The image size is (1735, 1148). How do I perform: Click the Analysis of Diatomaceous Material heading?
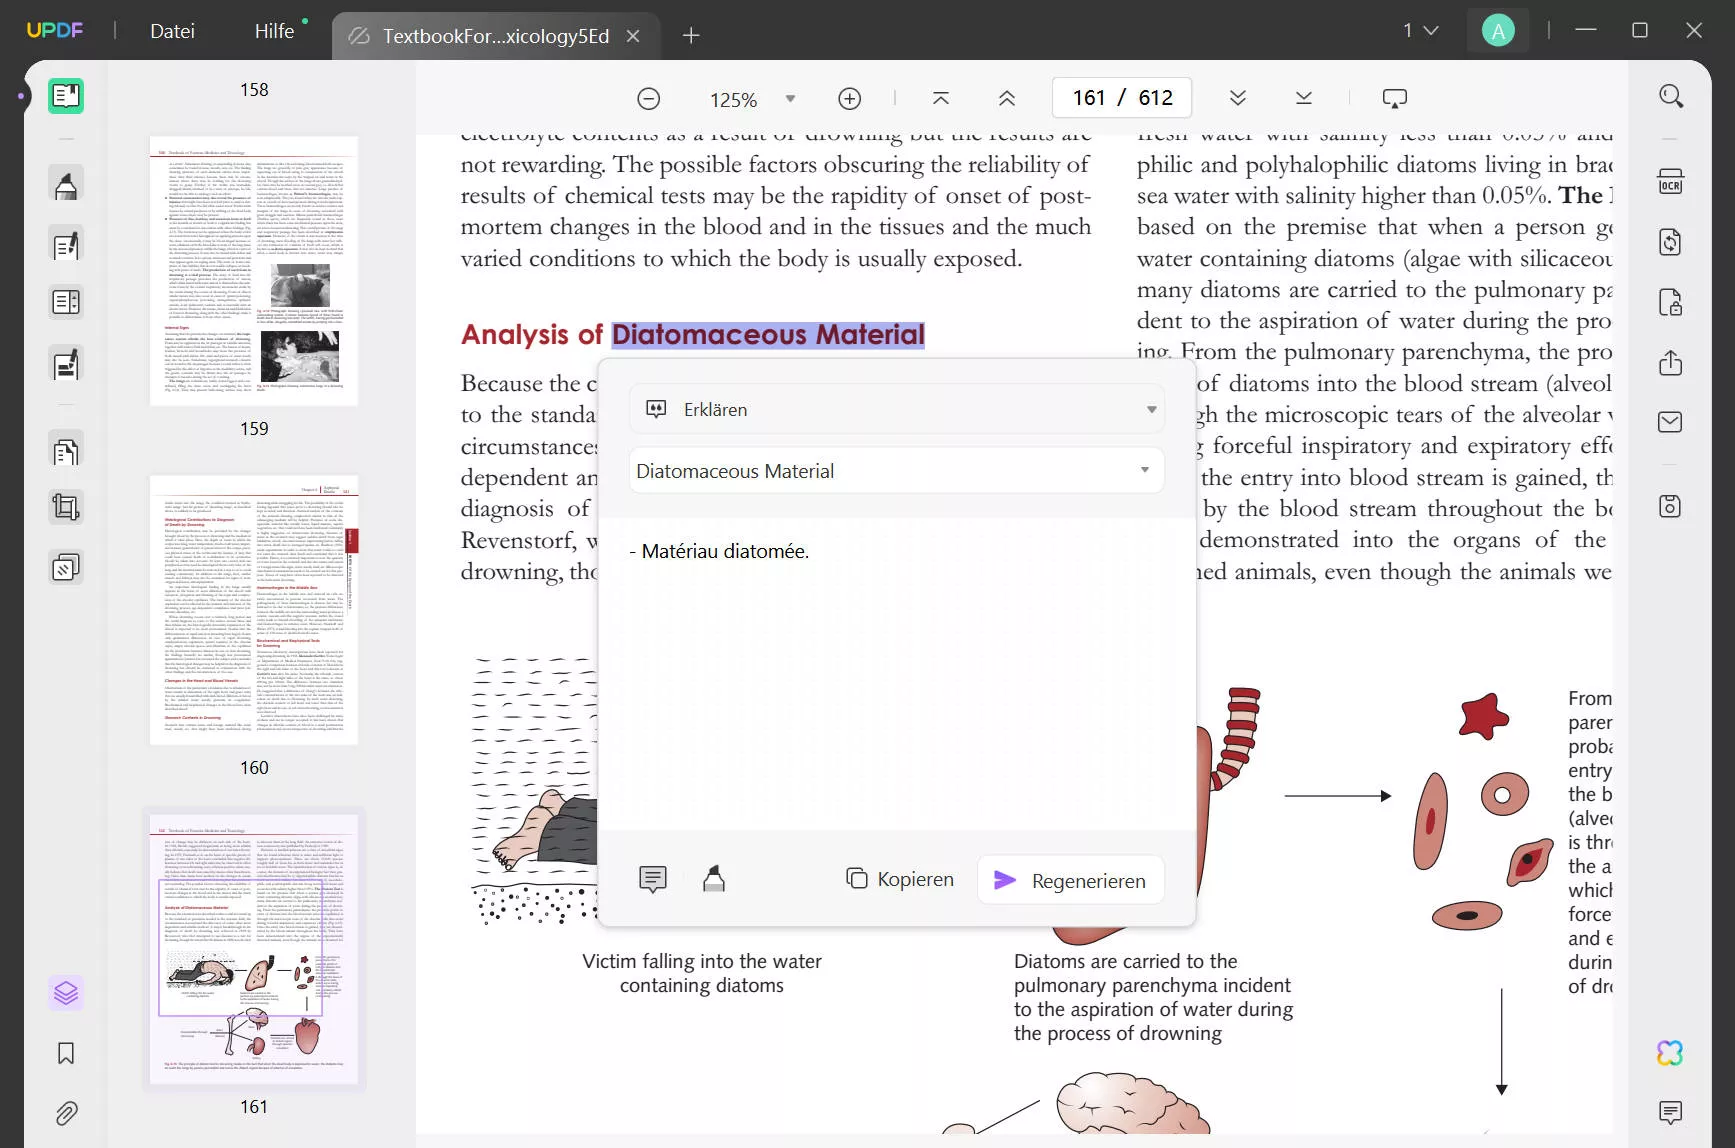coord(693,334)
